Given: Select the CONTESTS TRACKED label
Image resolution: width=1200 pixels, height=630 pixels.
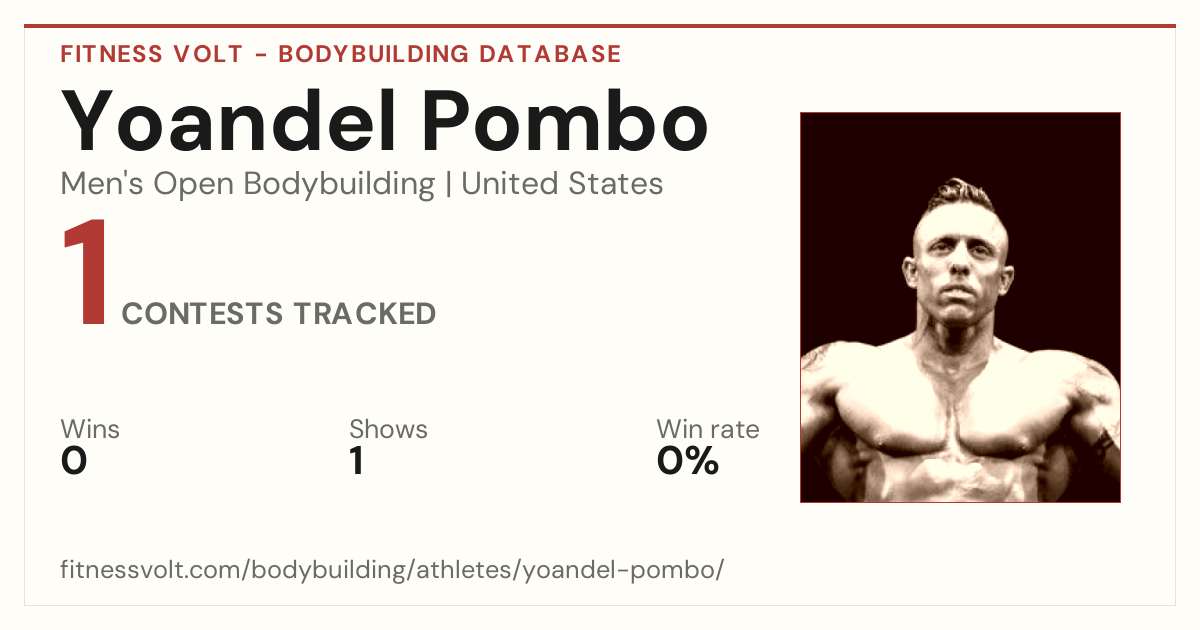Looking at the screenshot, I should tap(279, 314).
